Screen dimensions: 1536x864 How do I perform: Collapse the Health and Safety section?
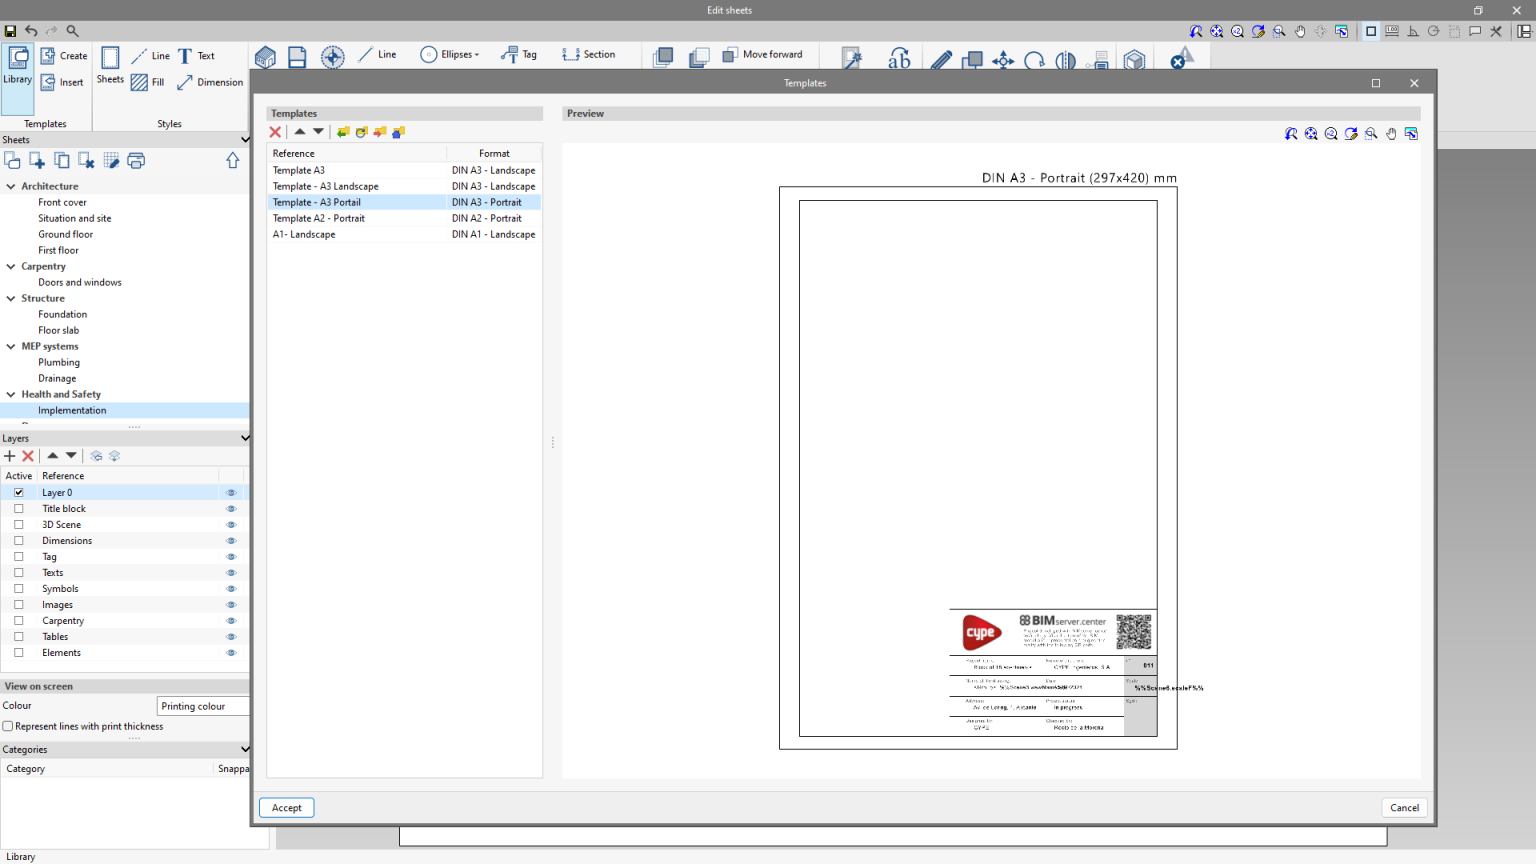pyautogui.click(x=12, y=394)
